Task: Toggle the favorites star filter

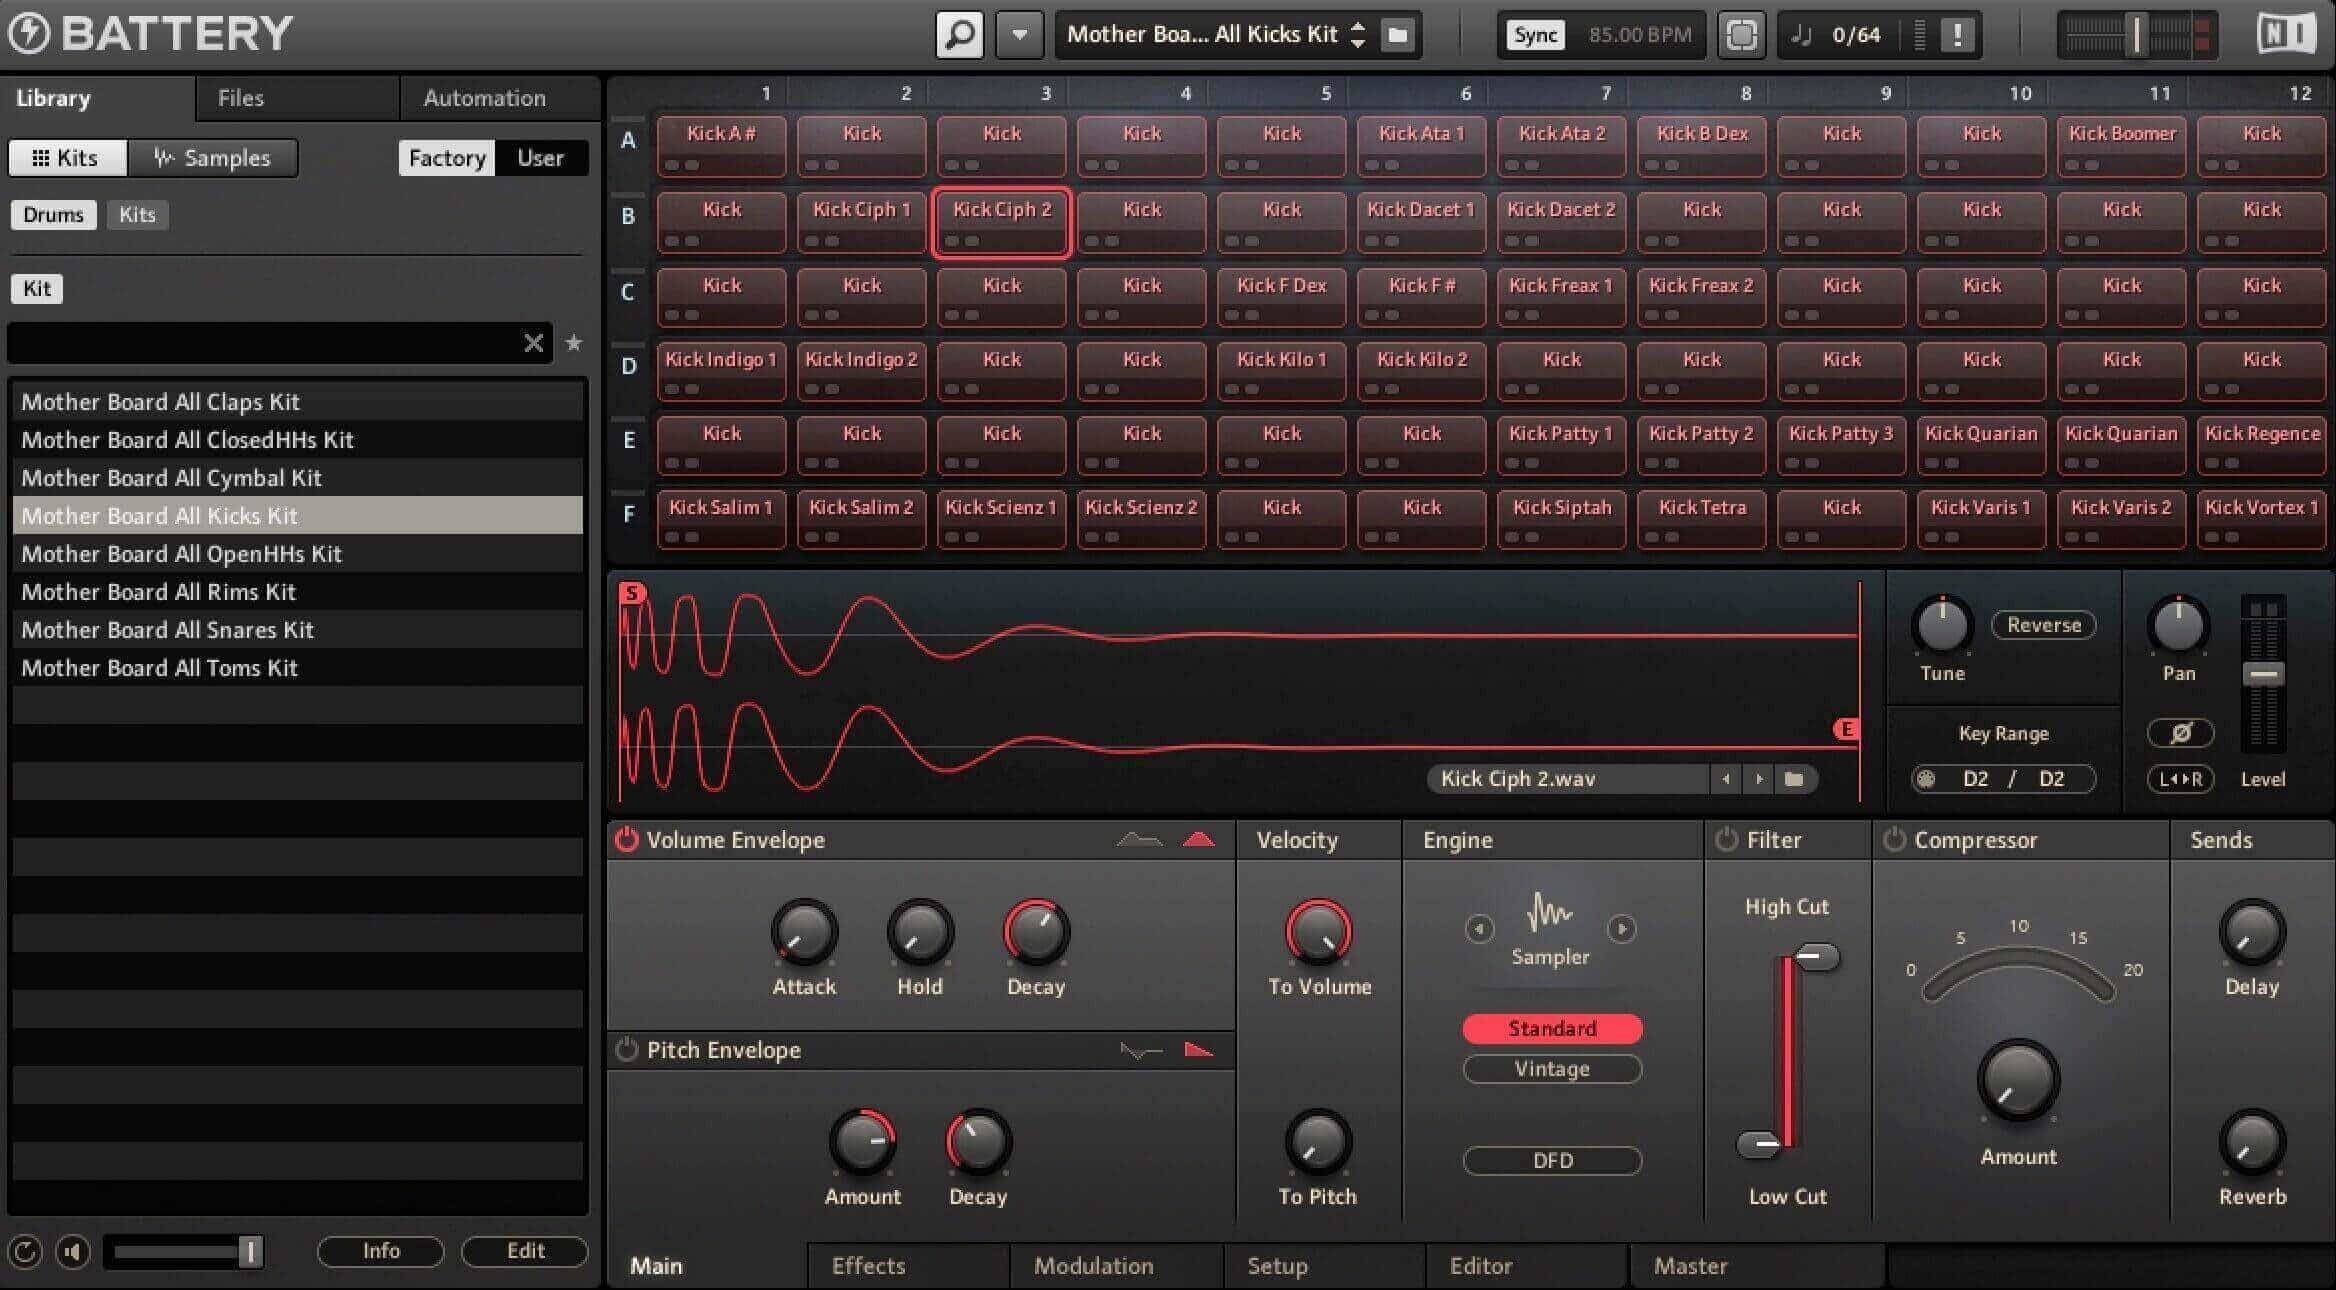Action: click(x=574, y=343)
